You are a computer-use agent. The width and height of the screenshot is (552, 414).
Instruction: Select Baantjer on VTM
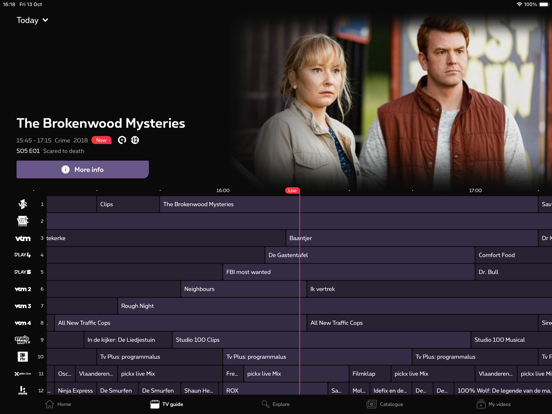point(412,238)
